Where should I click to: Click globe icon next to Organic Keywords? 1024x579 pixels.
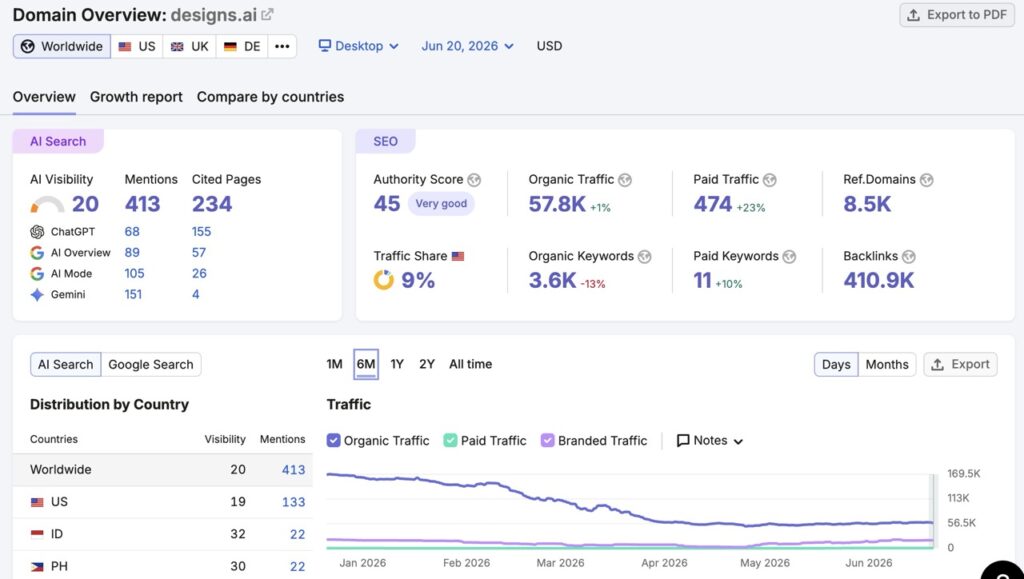point(645,257)
